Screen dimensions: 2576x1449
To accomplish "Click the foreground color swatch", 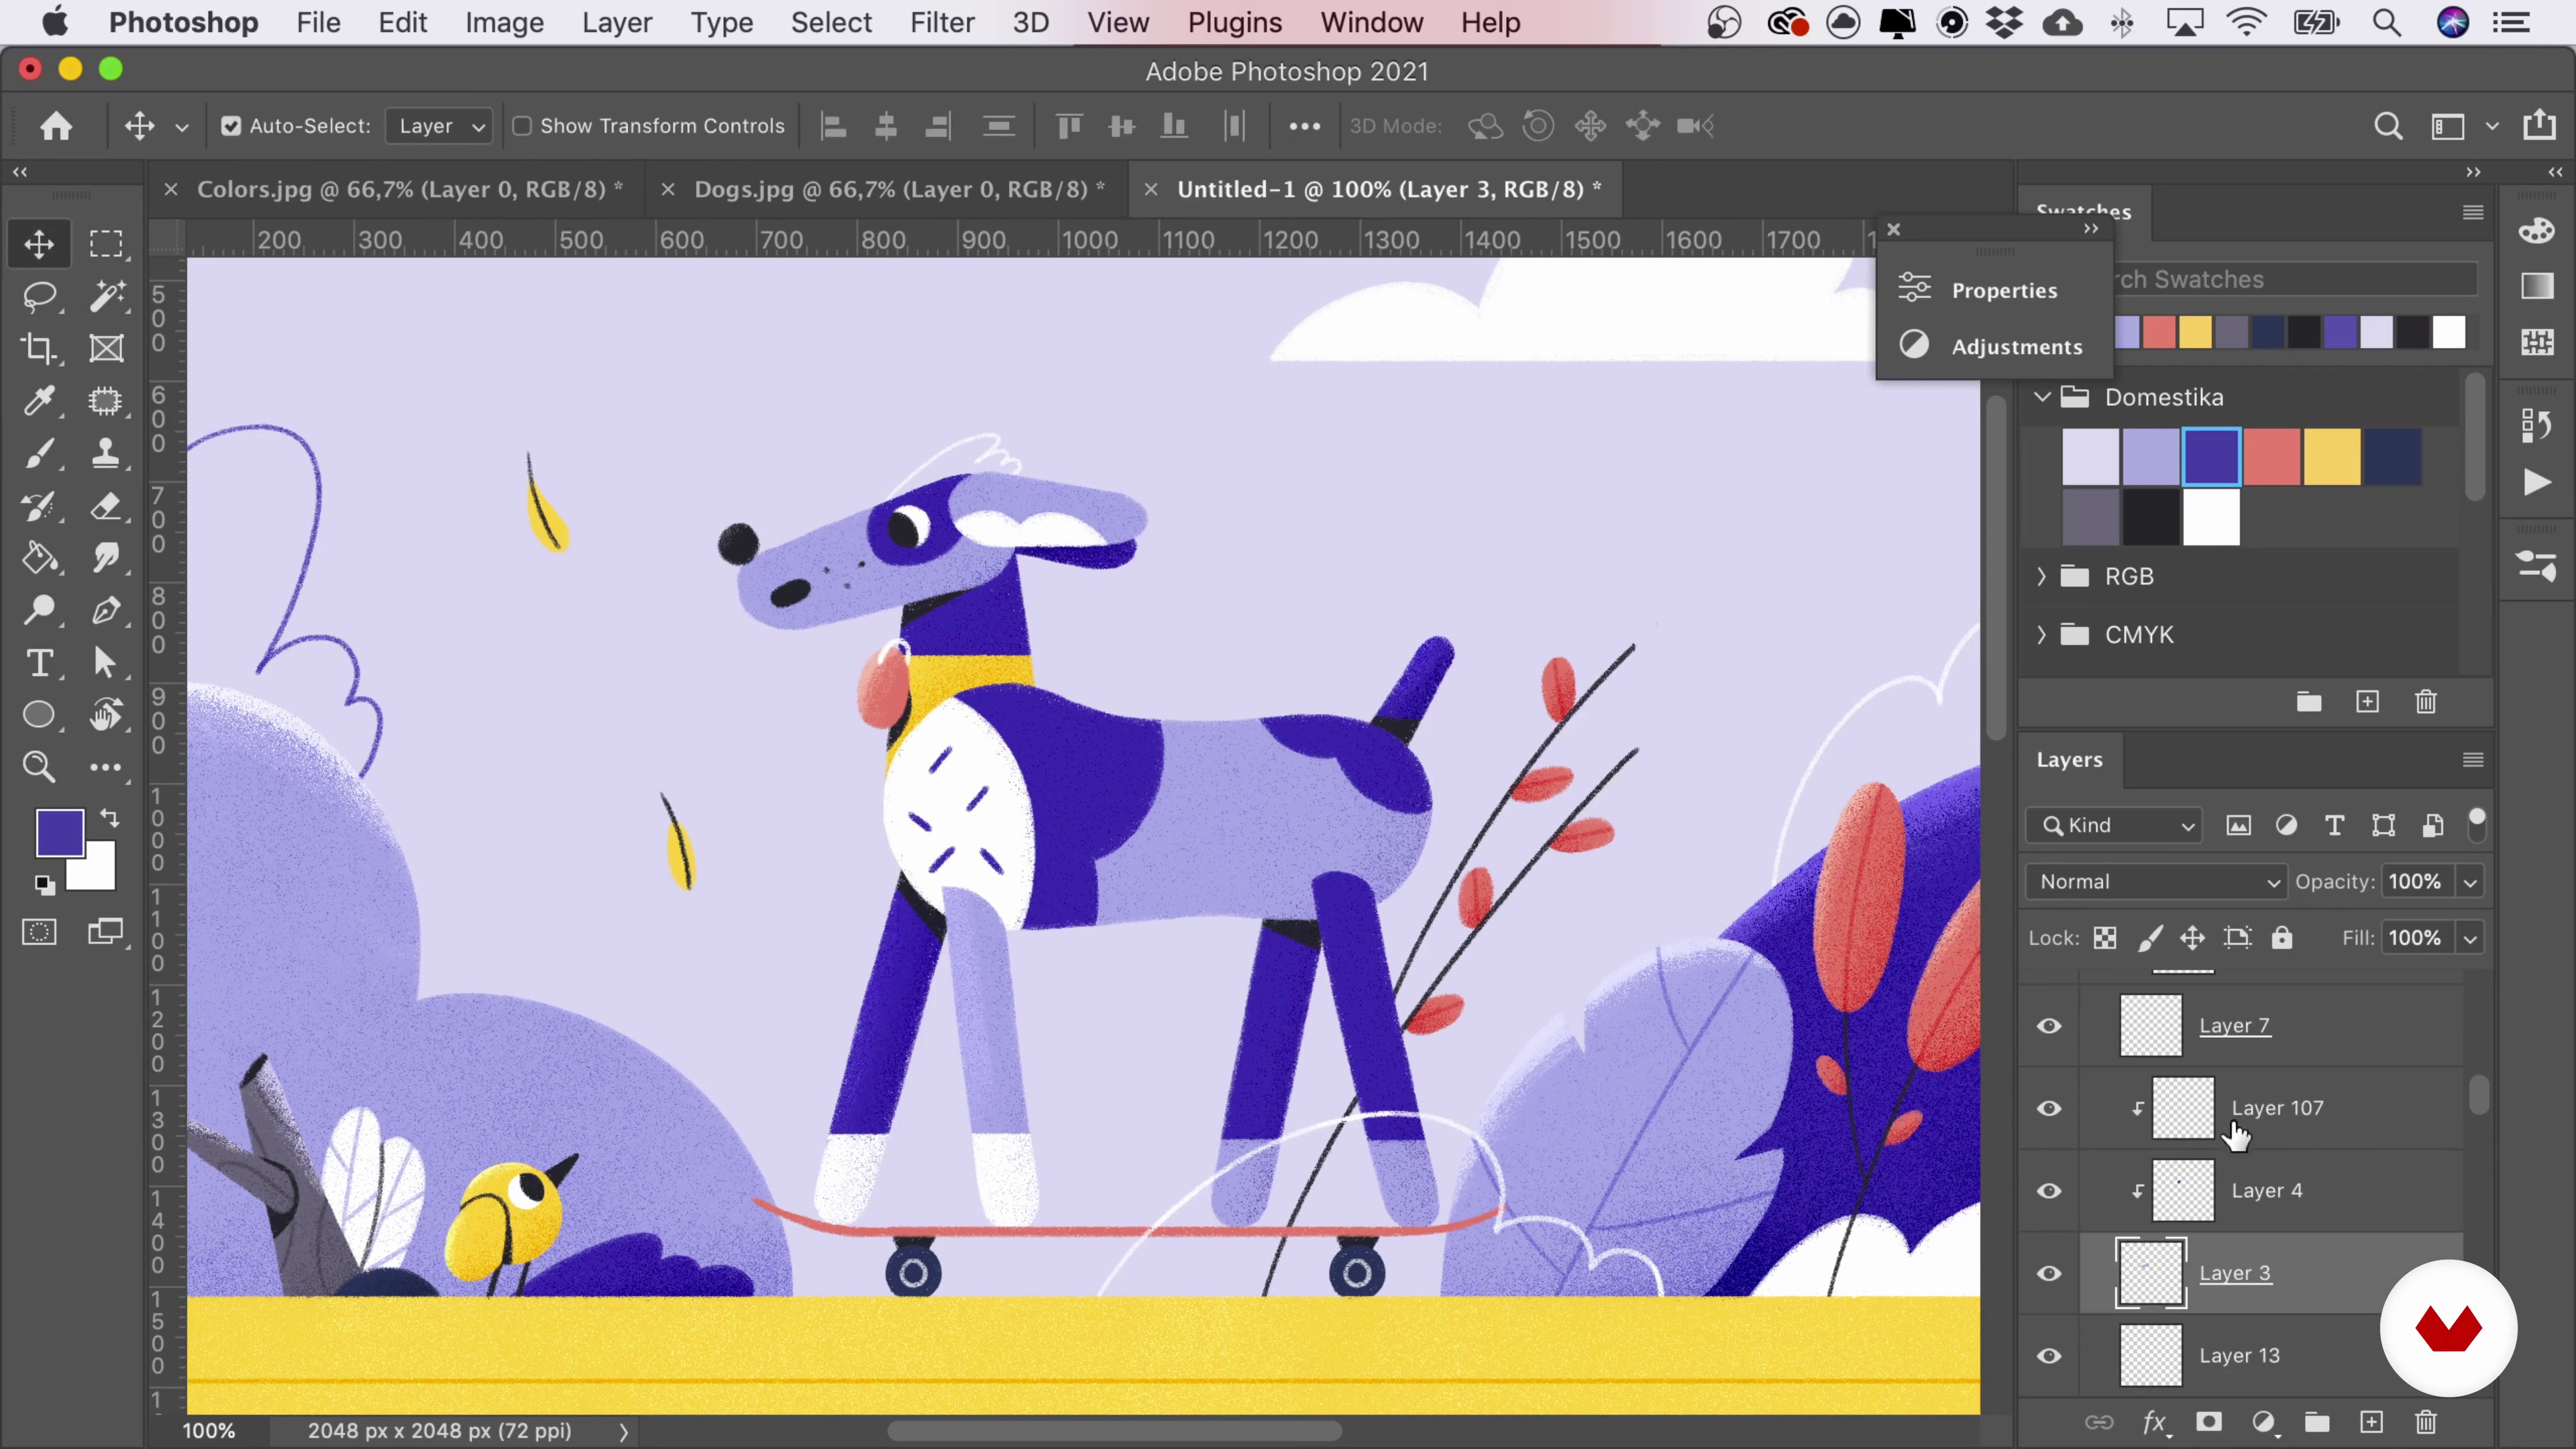I will tap(59, 832).
